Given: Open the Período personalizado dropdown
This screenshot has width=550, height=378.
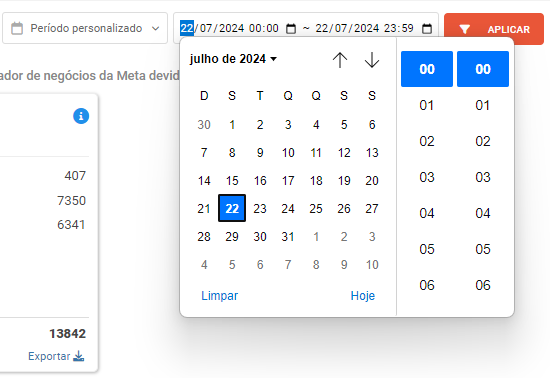Looking at the screenshot, I should coord(85,28).
